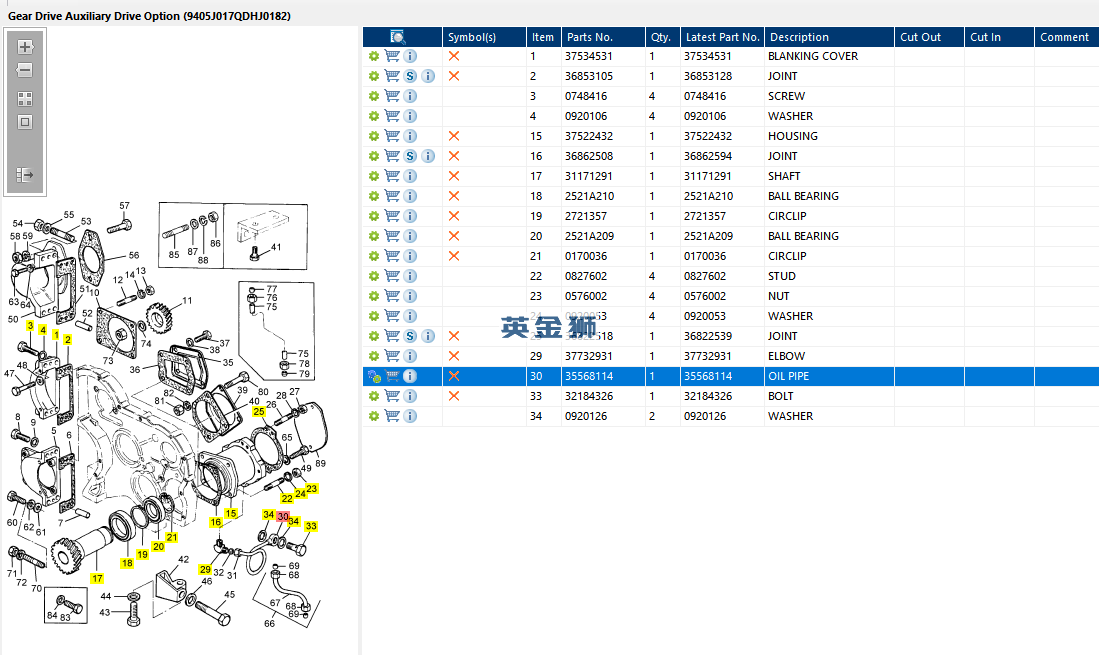
Task: Click callout 18 on the diagram
Action: click(127, 563)
